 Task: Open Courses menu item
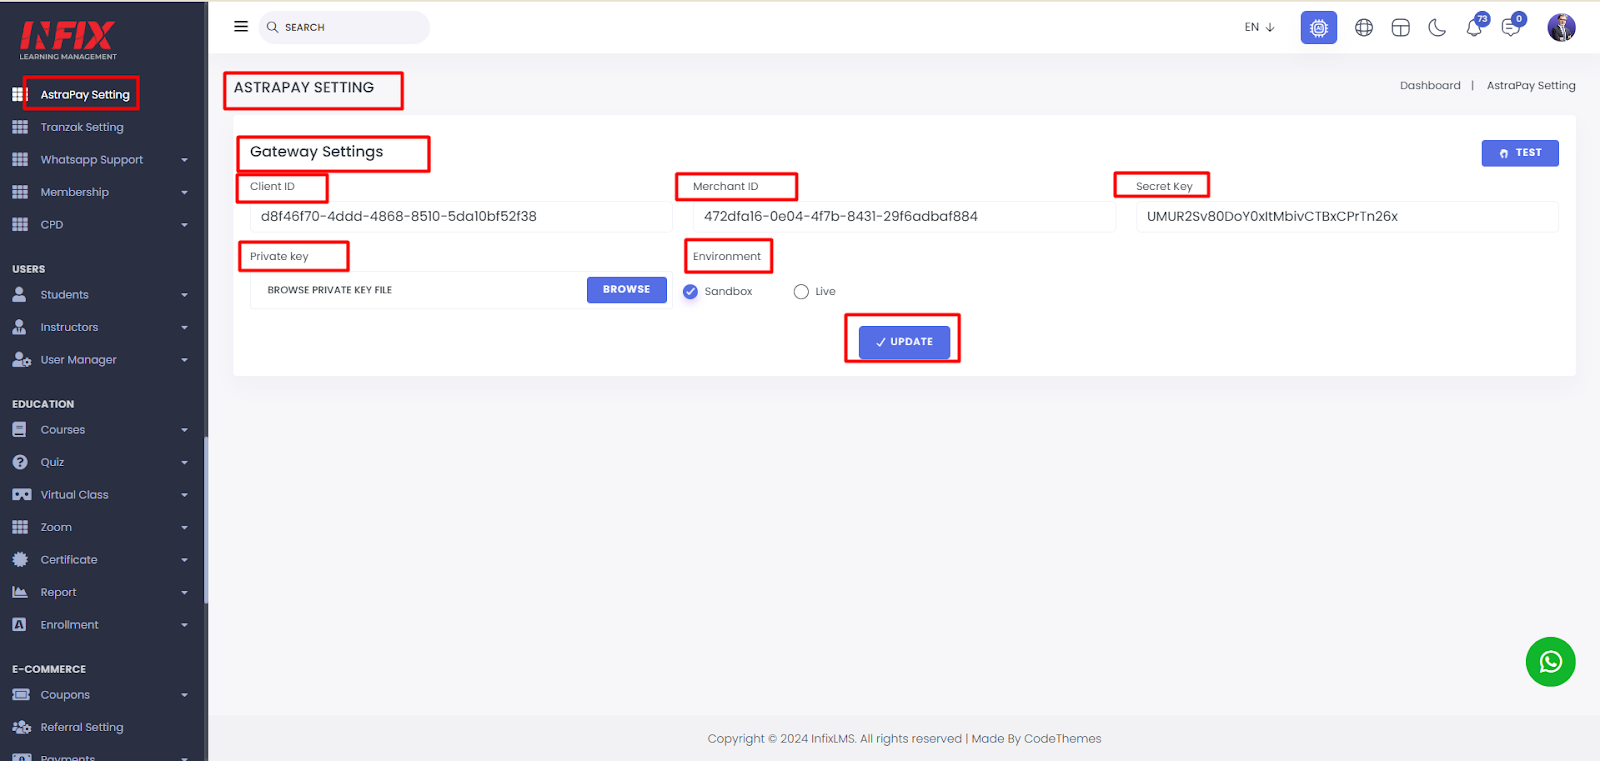[63, 430]
